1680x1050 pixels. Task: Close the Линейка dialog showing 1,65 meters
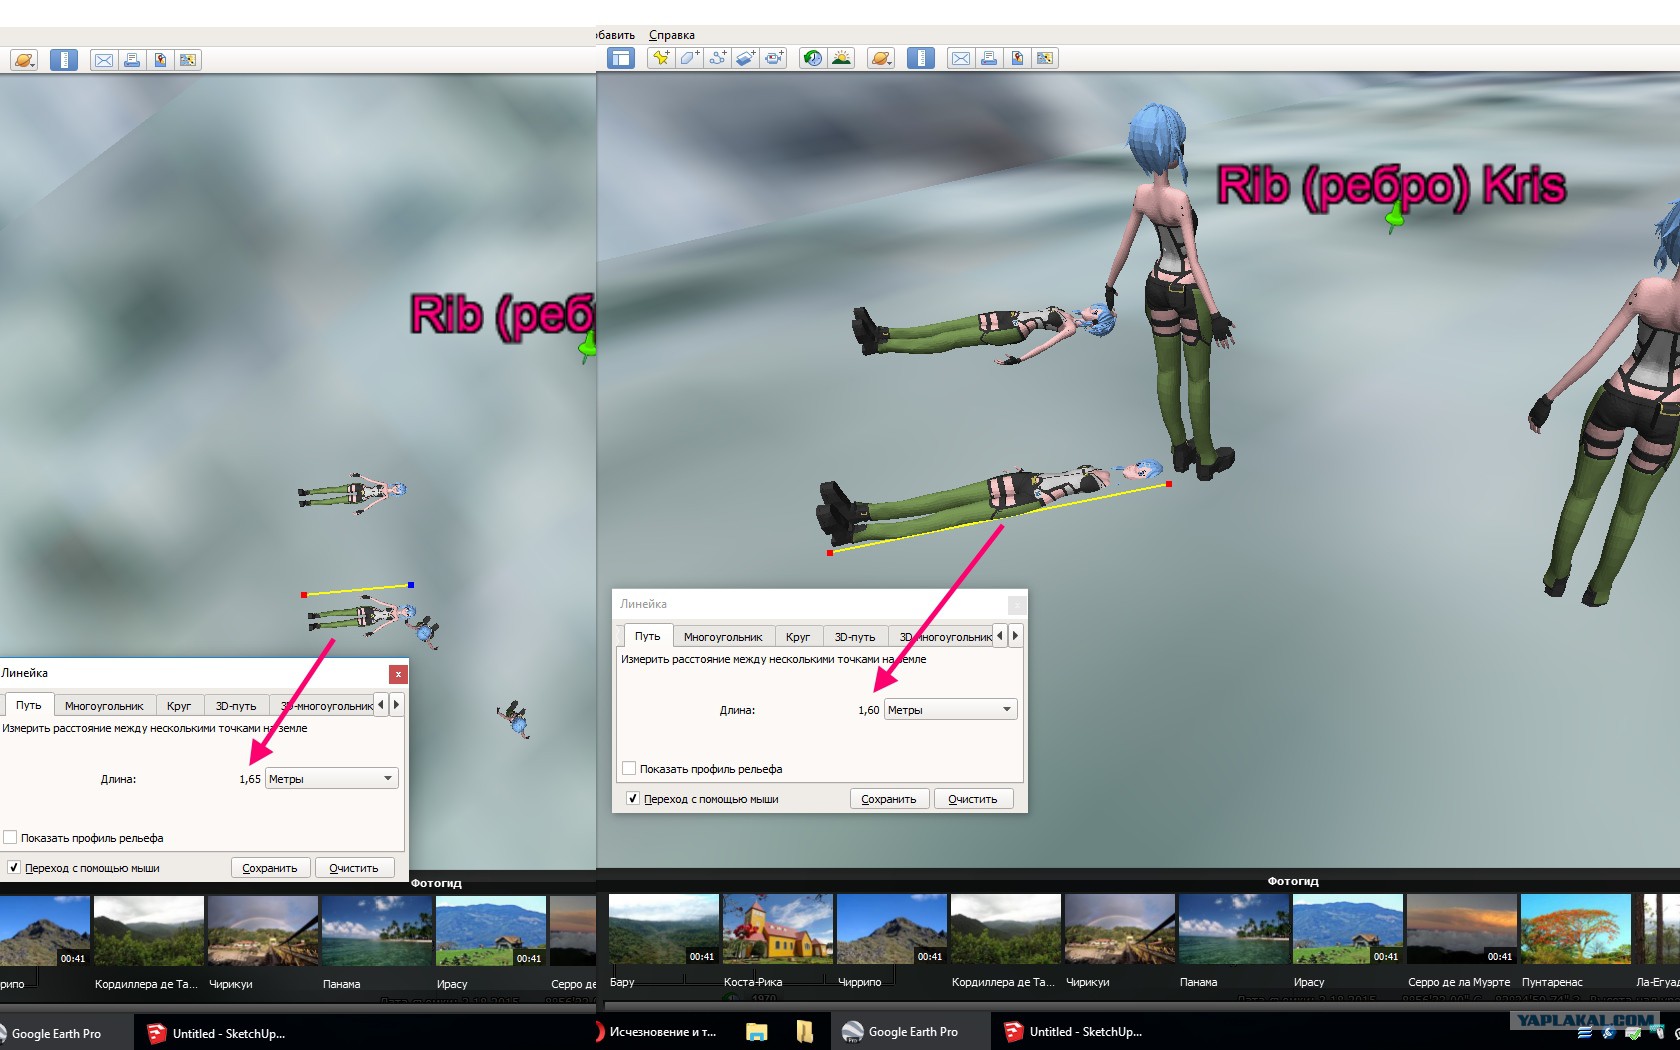(398, 674)
